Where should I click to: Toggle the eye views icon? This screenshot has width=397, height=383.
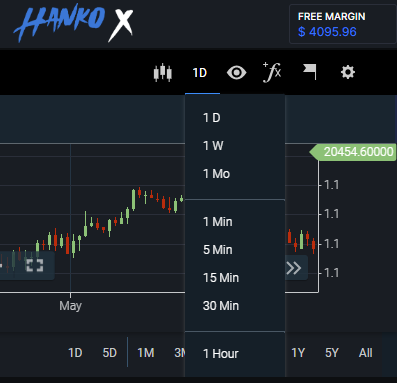click(236, 72)
